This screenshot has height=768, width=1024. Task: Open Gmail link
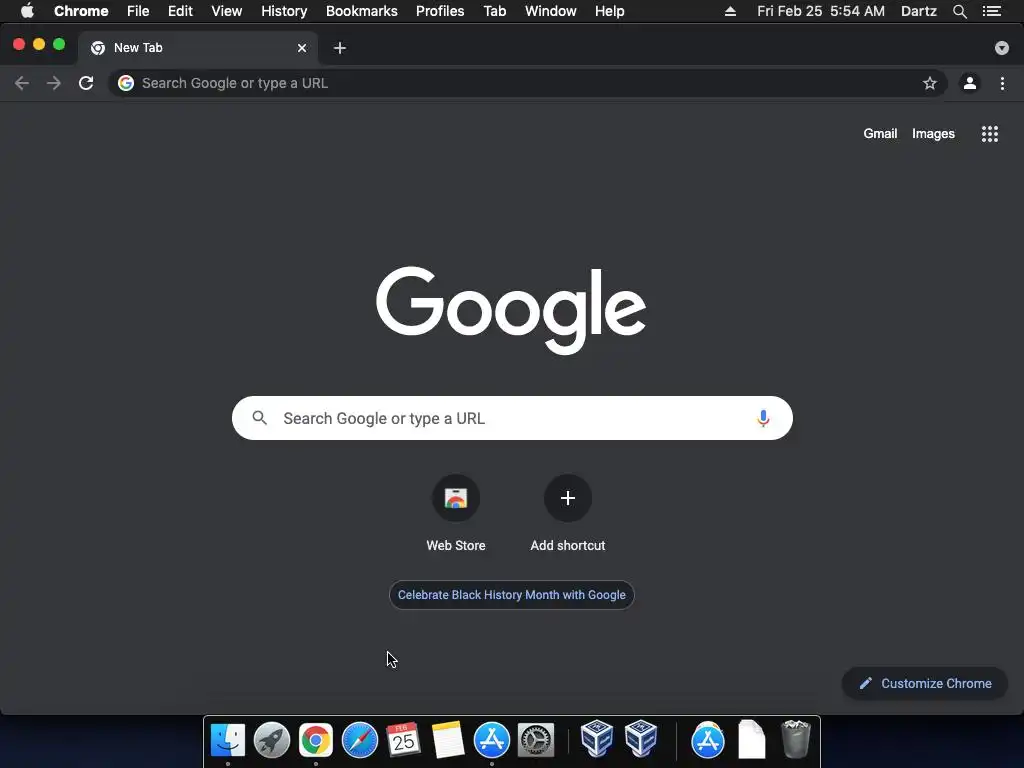coord(880,133)
